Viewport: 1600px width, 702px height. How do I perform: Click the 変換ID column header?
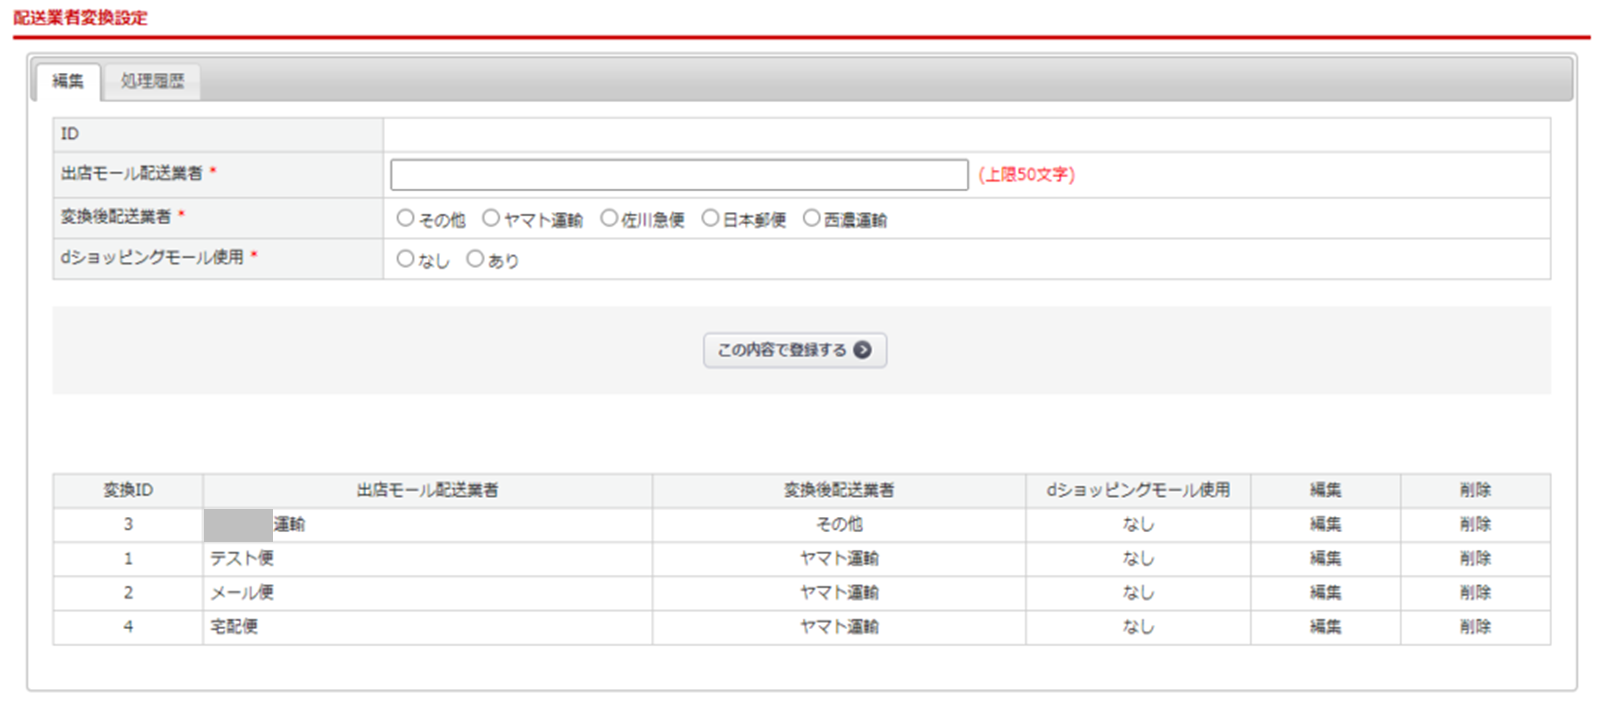[x=128, y=490]
